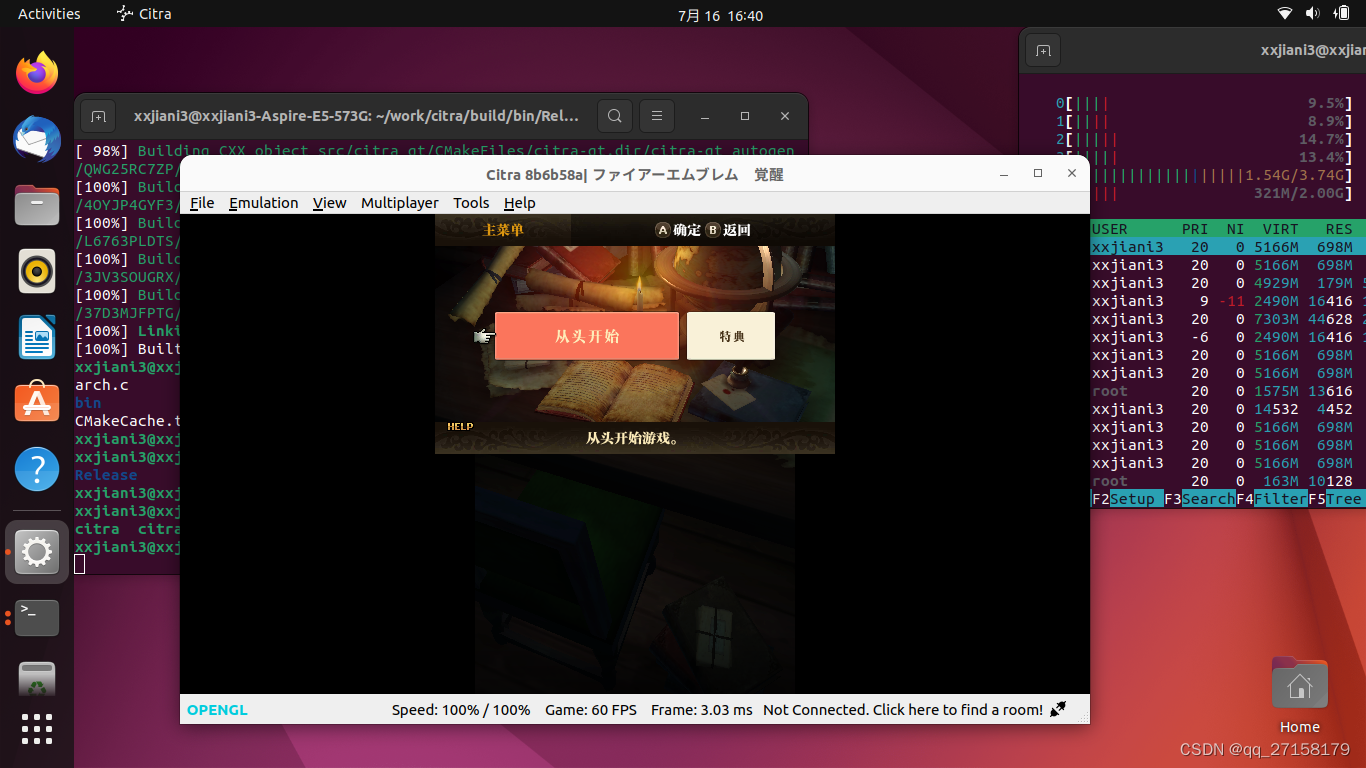
Task: Click 从头开始游戏。 help text
Action: click(x=634, y=438)
